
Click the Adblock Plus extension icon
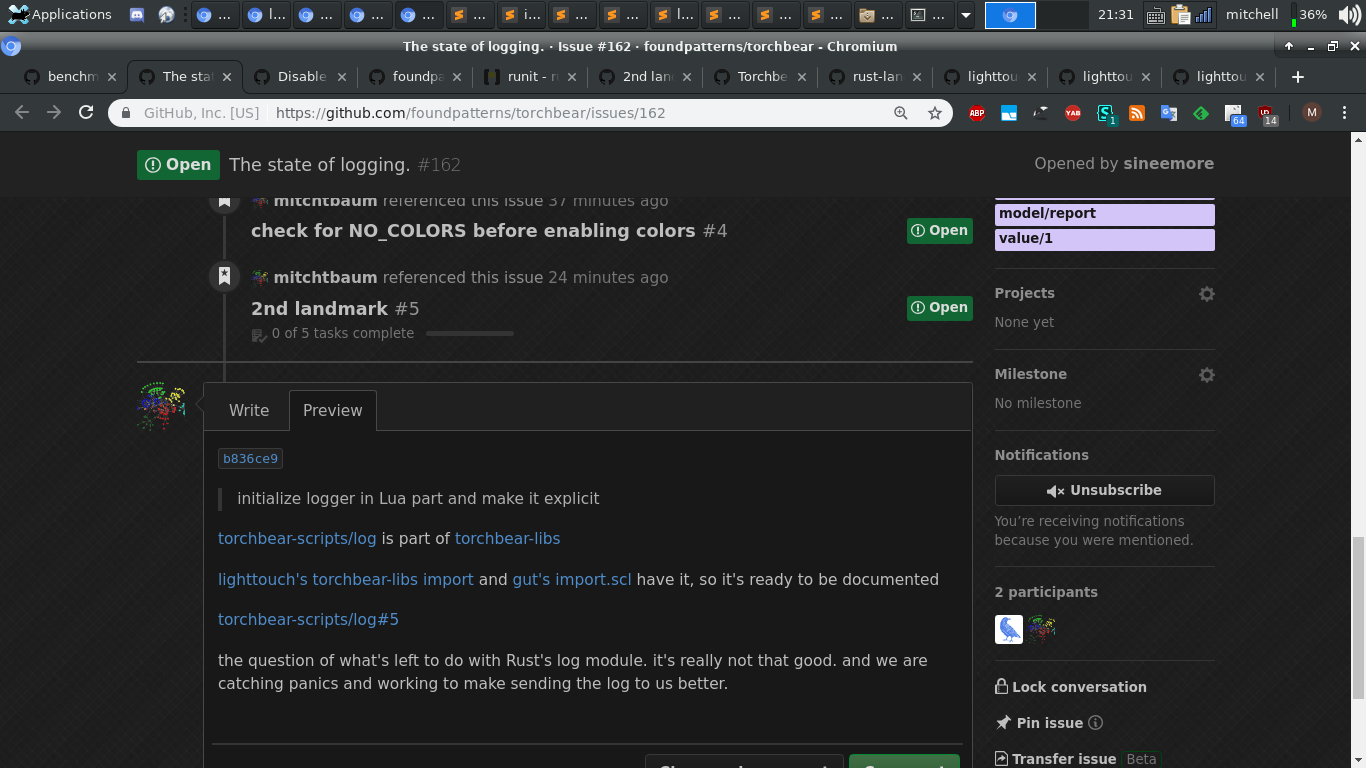(x=977, y=113)
